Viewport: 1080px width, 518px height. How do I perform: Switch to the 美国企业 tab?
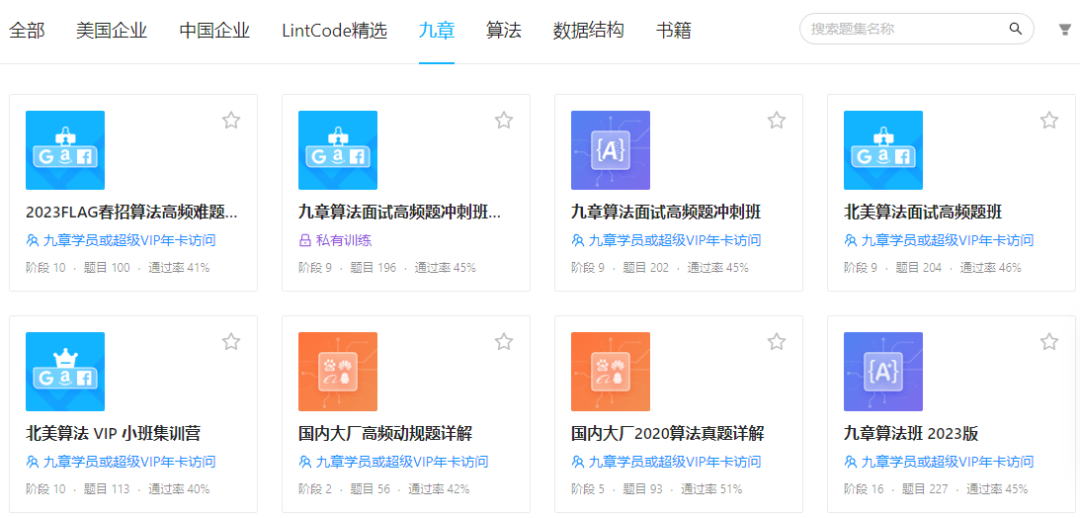[x=112, y=30]
